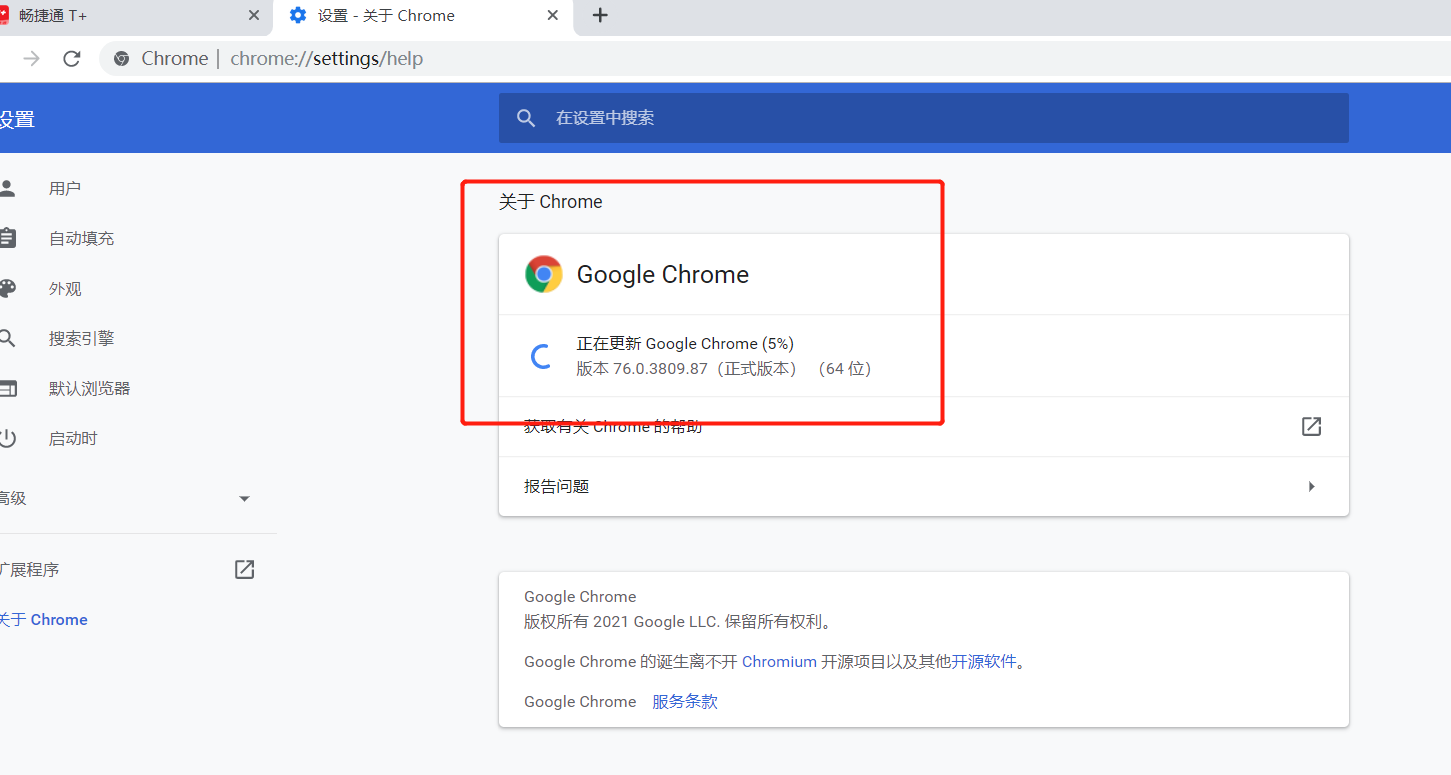Click the browser icon beside 默认浏览器
This screenshot has height=775, width=1451.
tap(7, 388)
